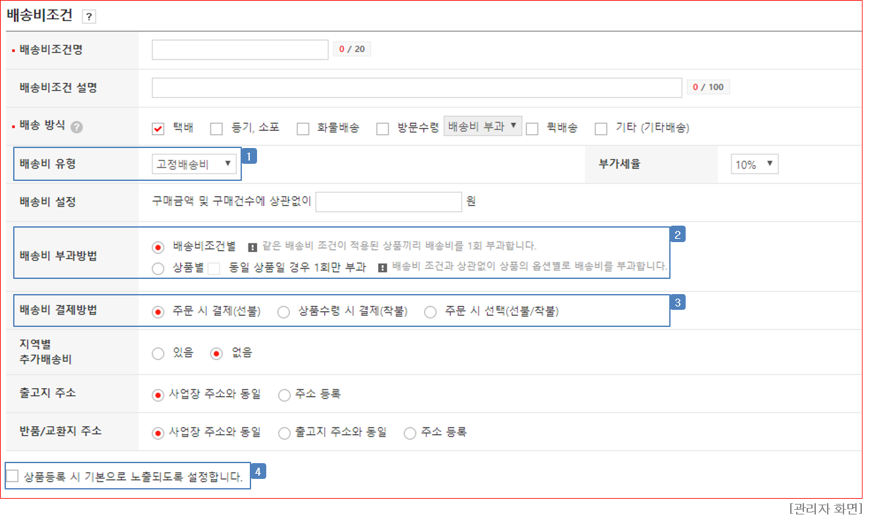Click the 배송비조건명 row label
Screen dimensions: 875x523
pyautogui.click(x=51, y=50)
